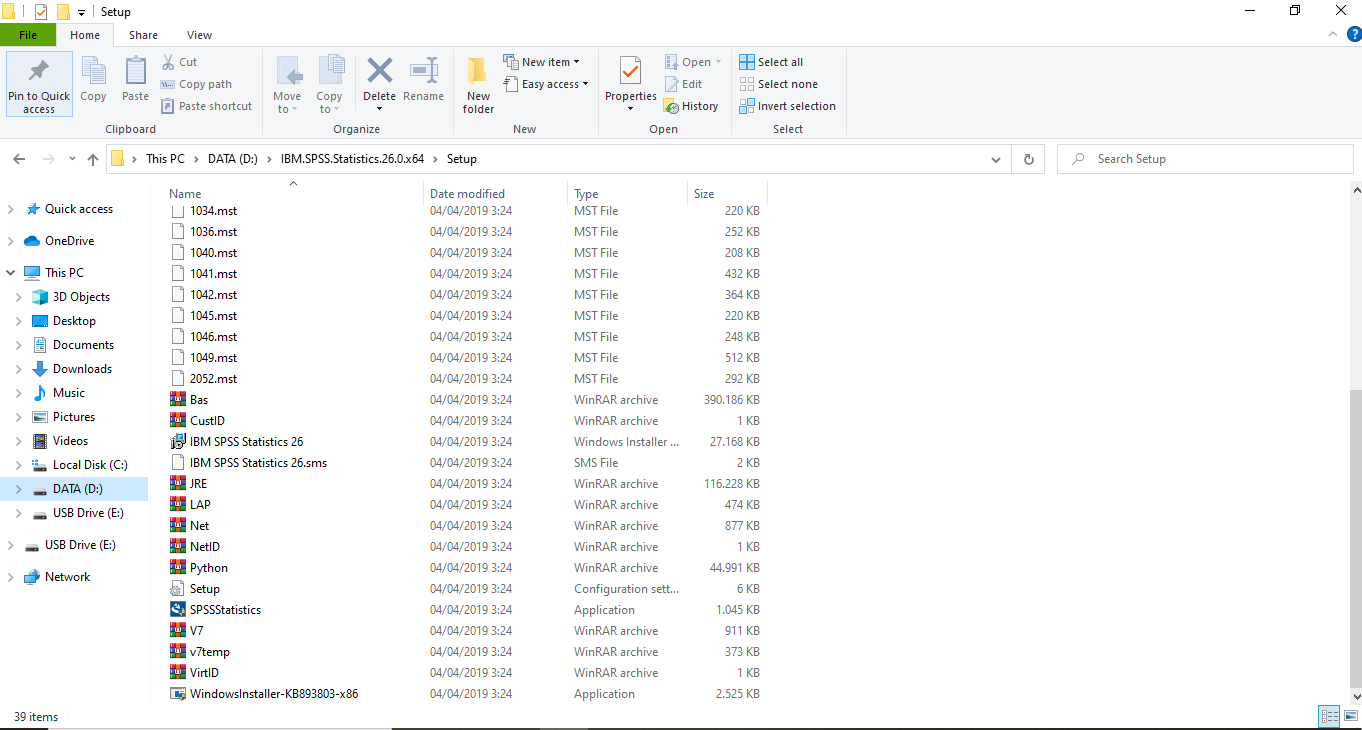Click Paste shortcut in Clipboard group
The width and height of the screenshot is (1362, 730).
[x=207, y=106]
